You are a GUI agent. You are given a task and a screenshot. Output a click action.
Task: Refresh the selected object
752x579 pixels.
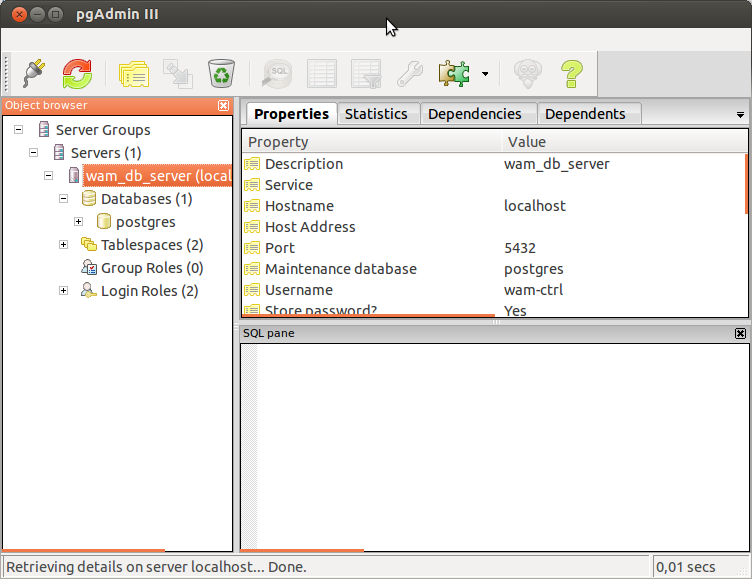[77, 73]
